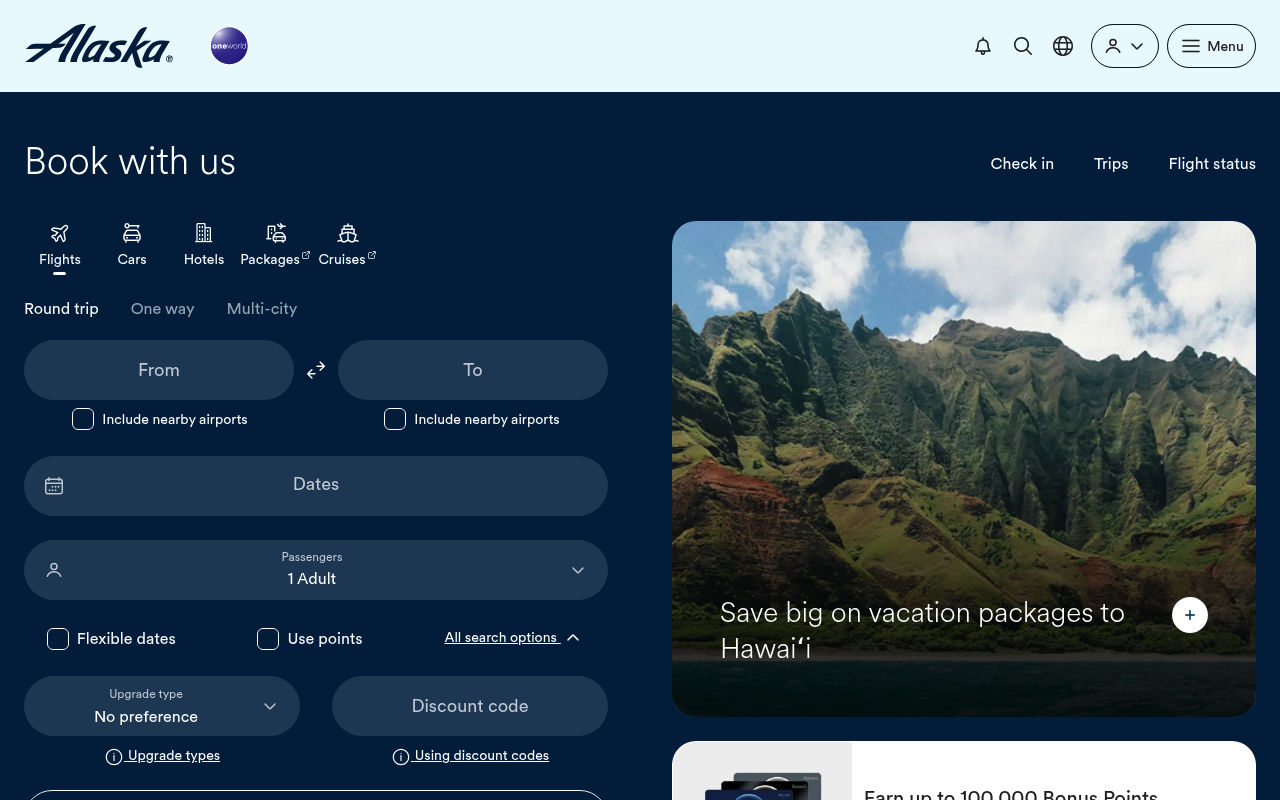Open the Packages booking tab
Image resolution: width=1280 pixels, height=800 pixels.
275,245
